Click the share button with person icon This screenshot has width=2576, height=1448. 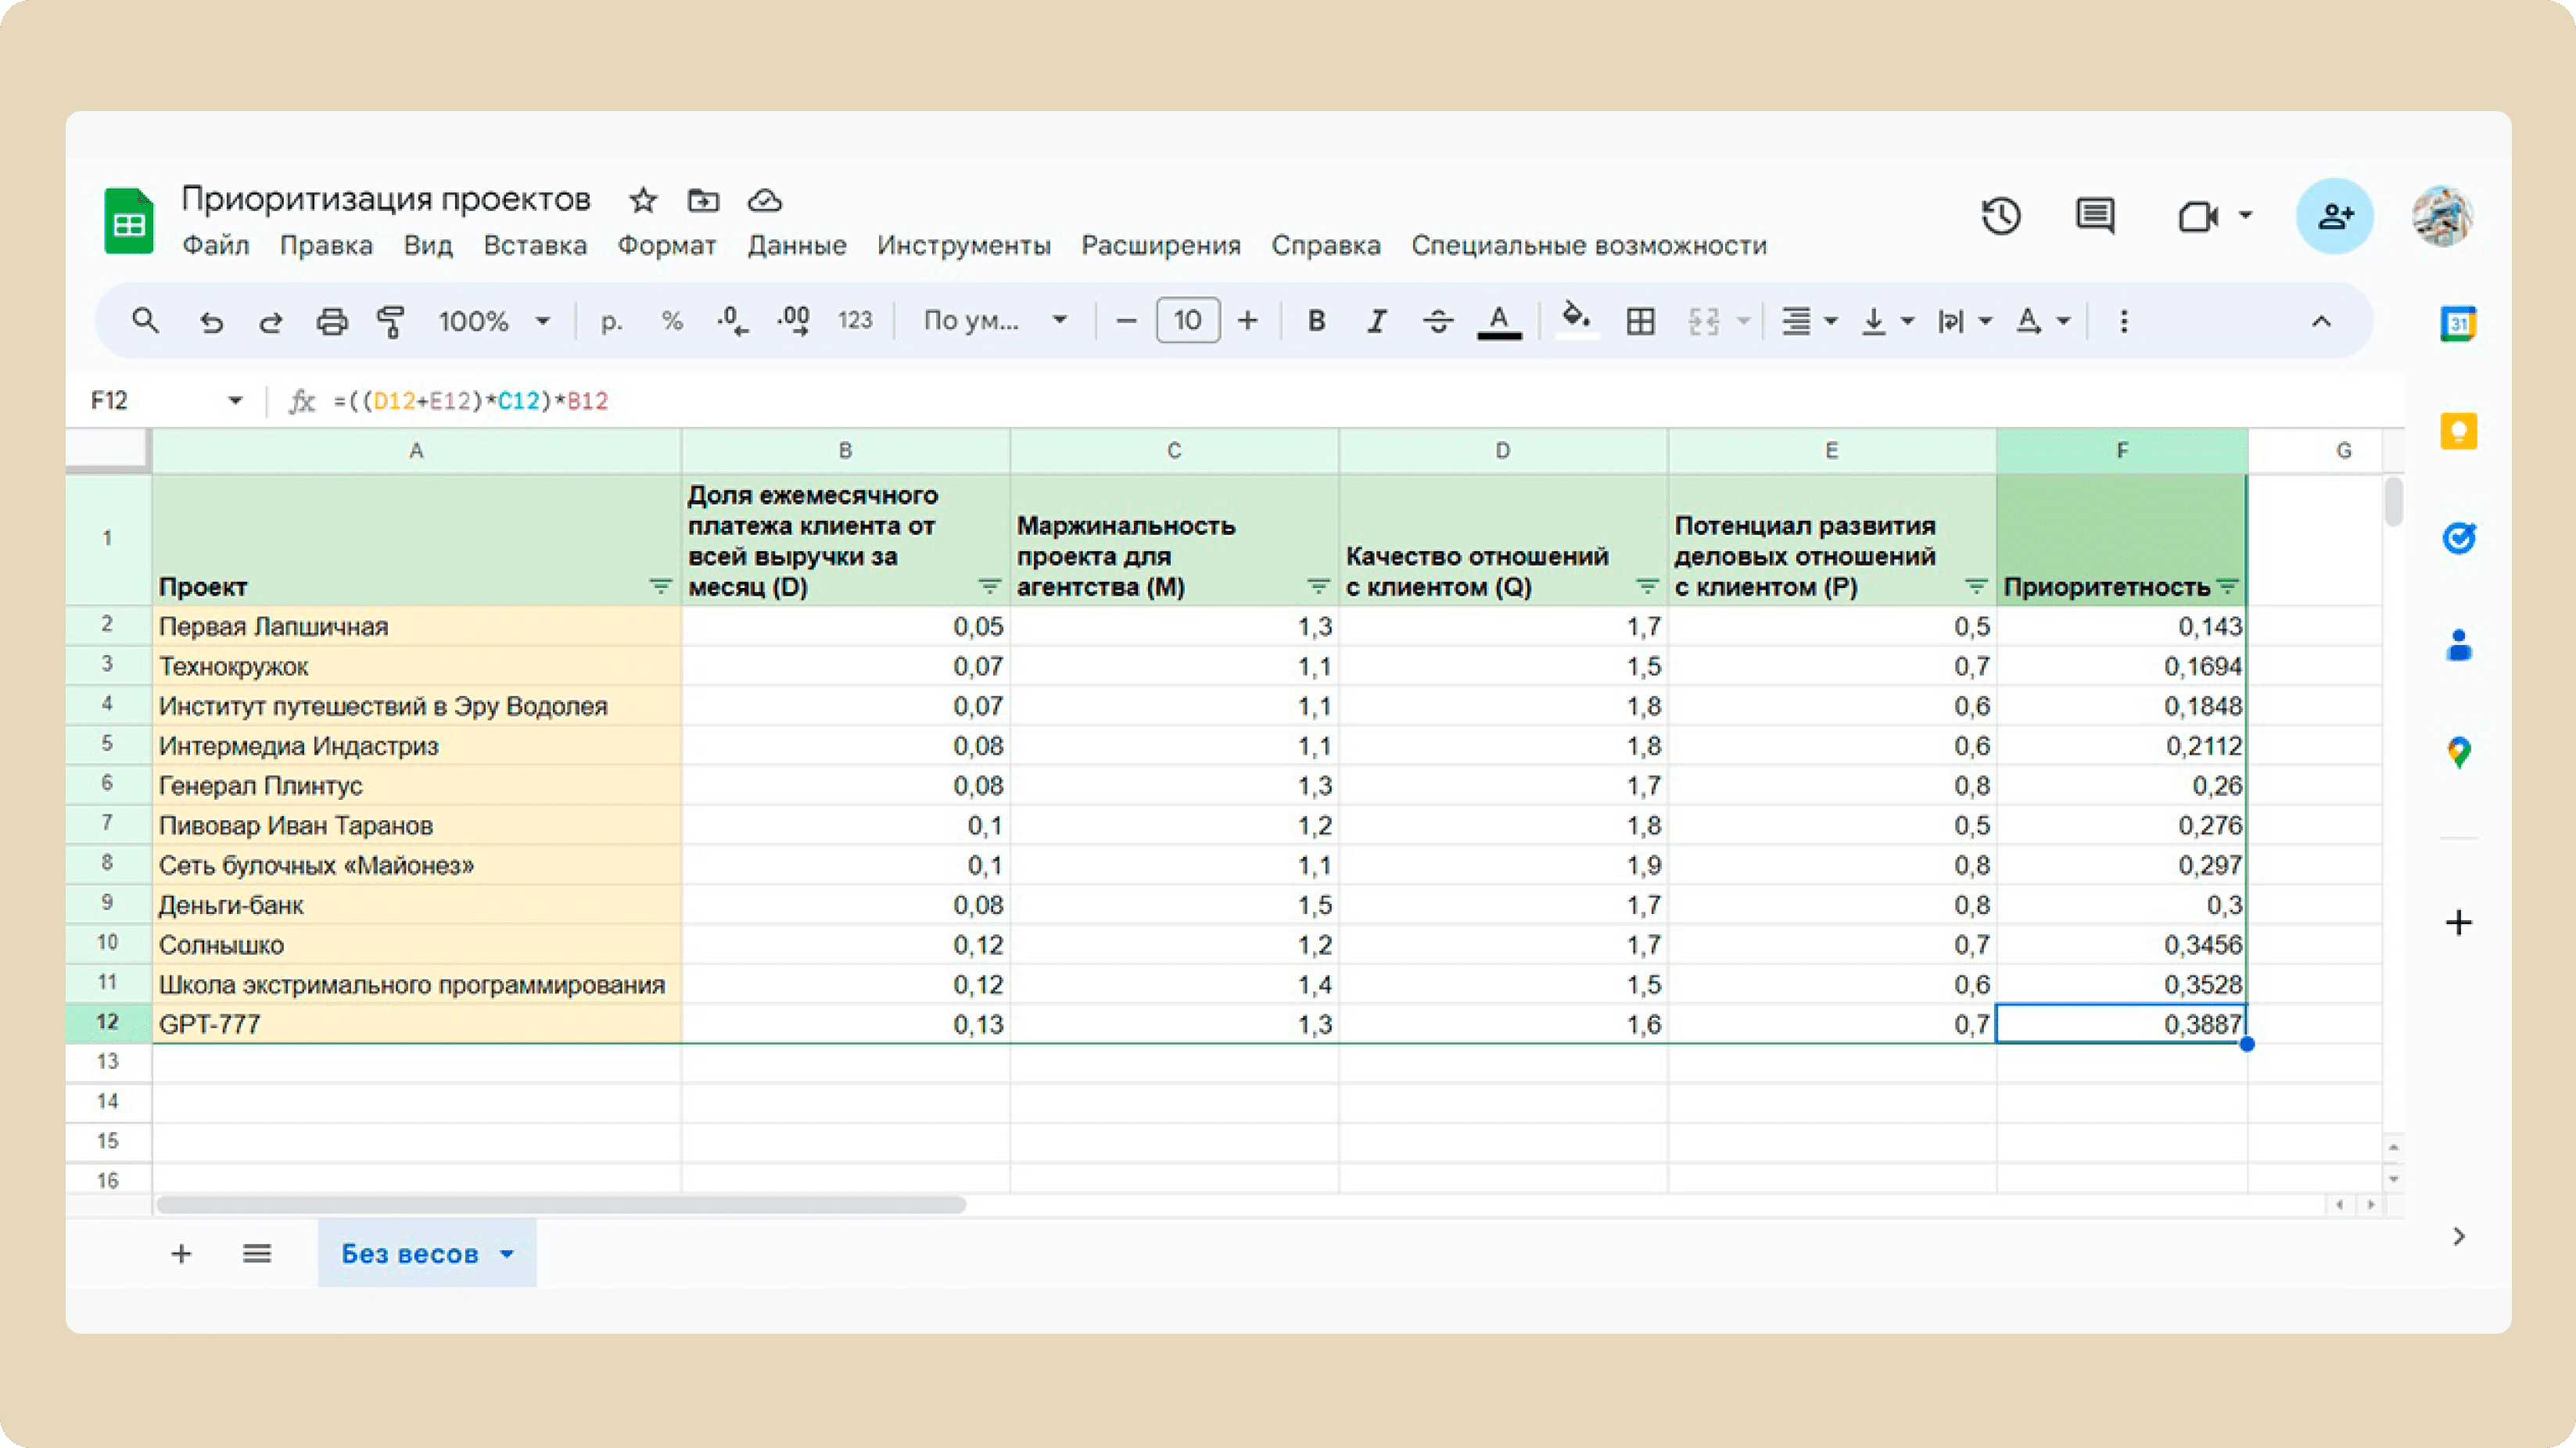click(2335, 216)
